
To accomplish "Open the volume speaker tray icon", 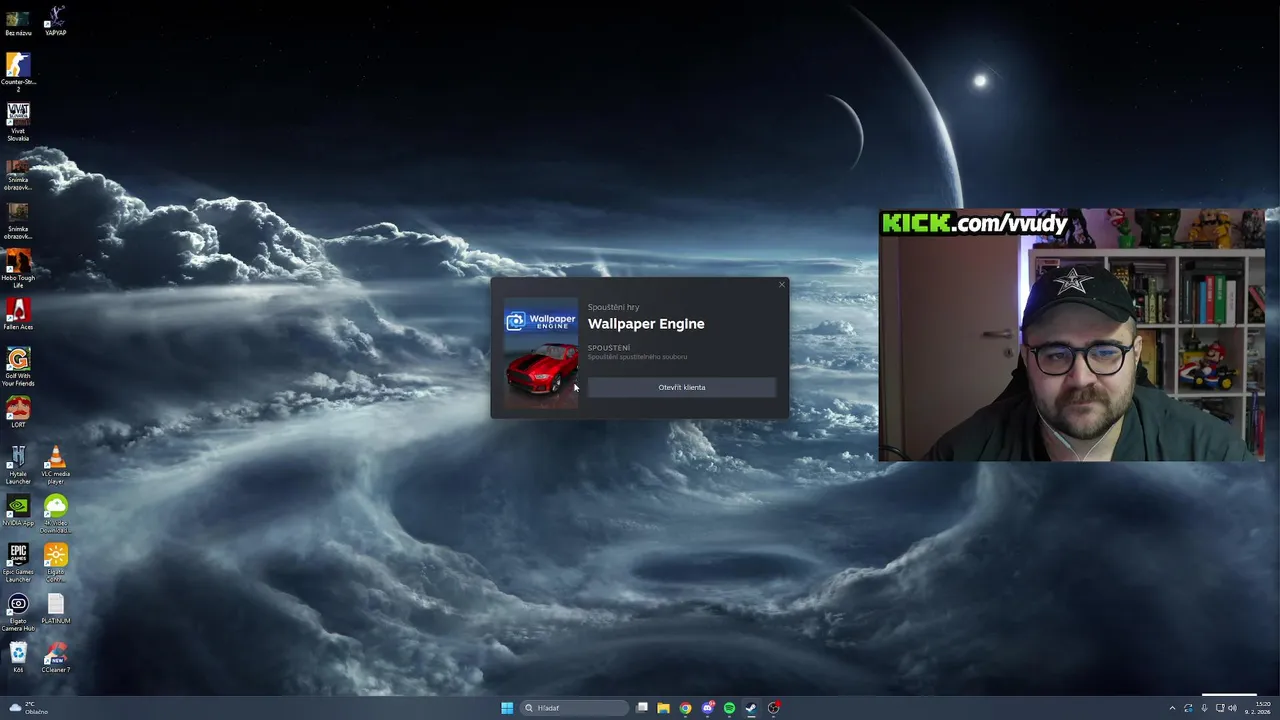I will click(x=1232, y=708).
